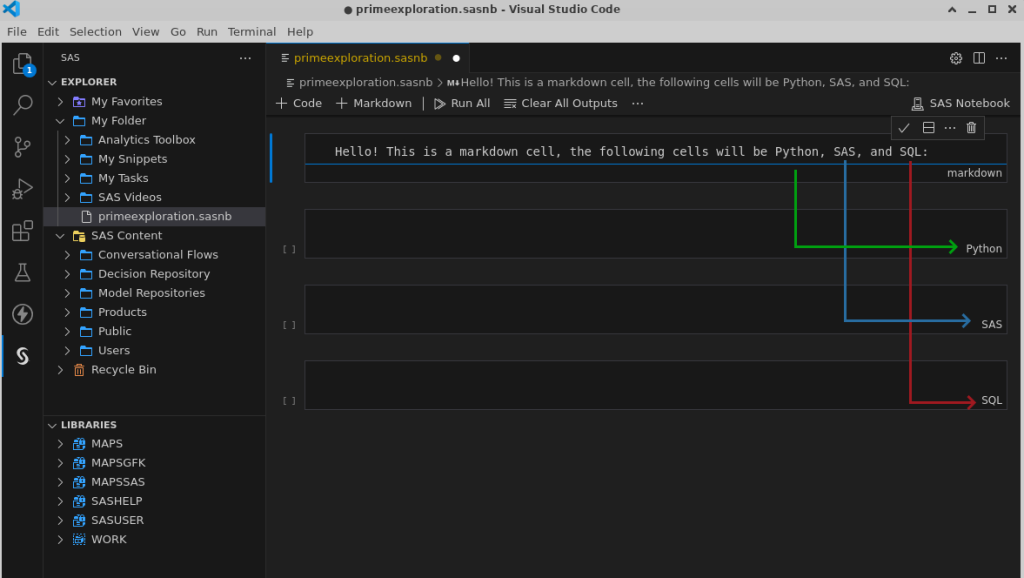Change SQL cell language label
1024x578 pixels.
[x=991, y=400]
